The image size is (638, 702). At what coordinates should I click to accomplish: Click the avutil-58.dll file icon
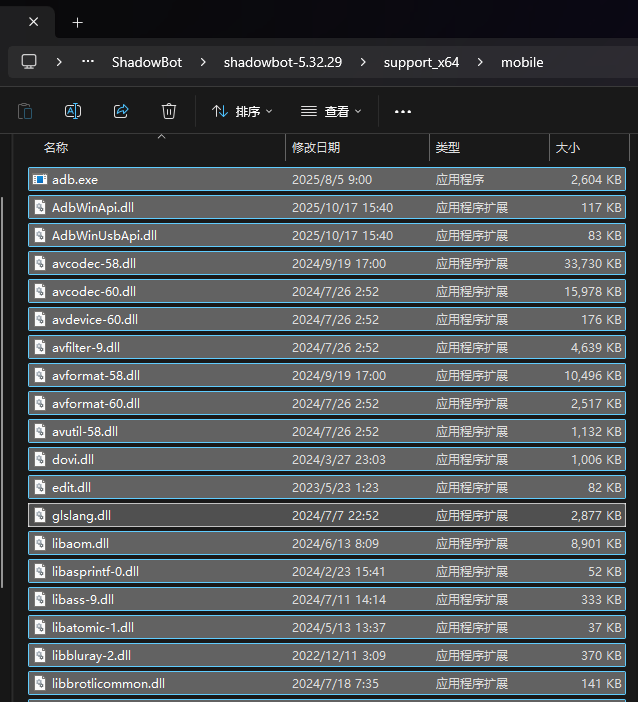(40, 431)
